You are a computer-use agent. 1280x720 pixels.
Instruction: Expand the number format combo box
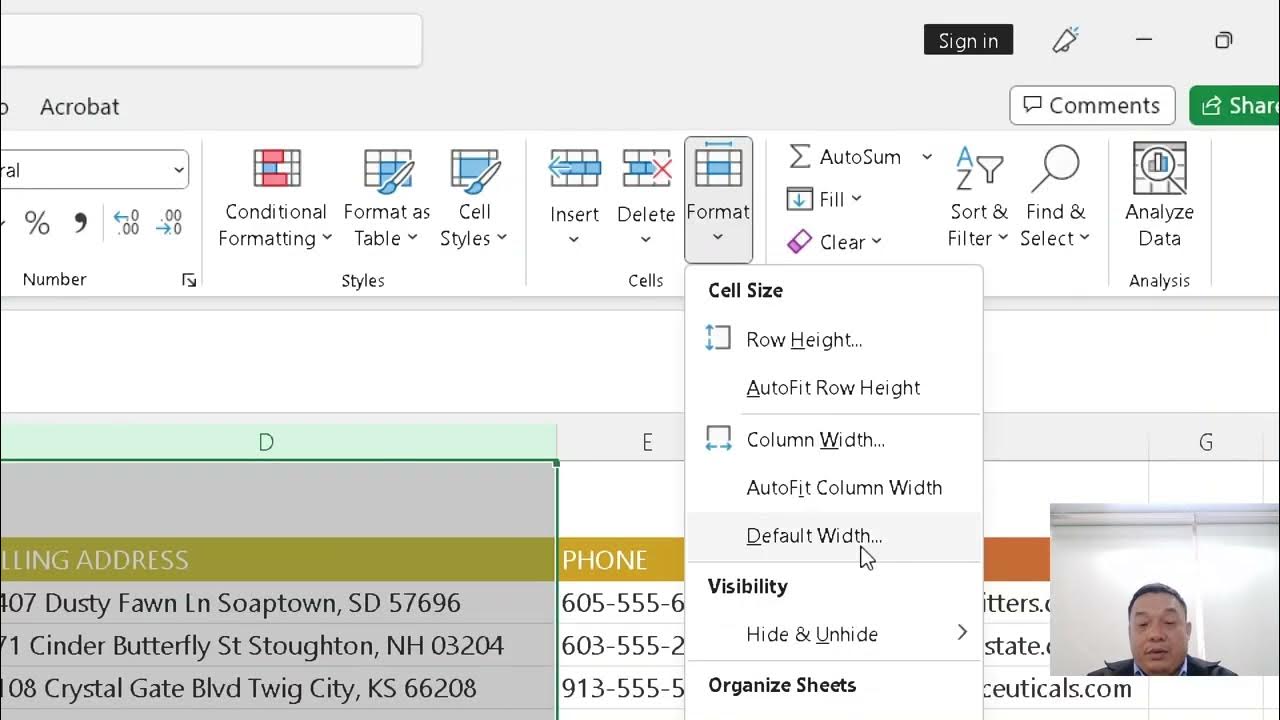[x=178, y=170]
